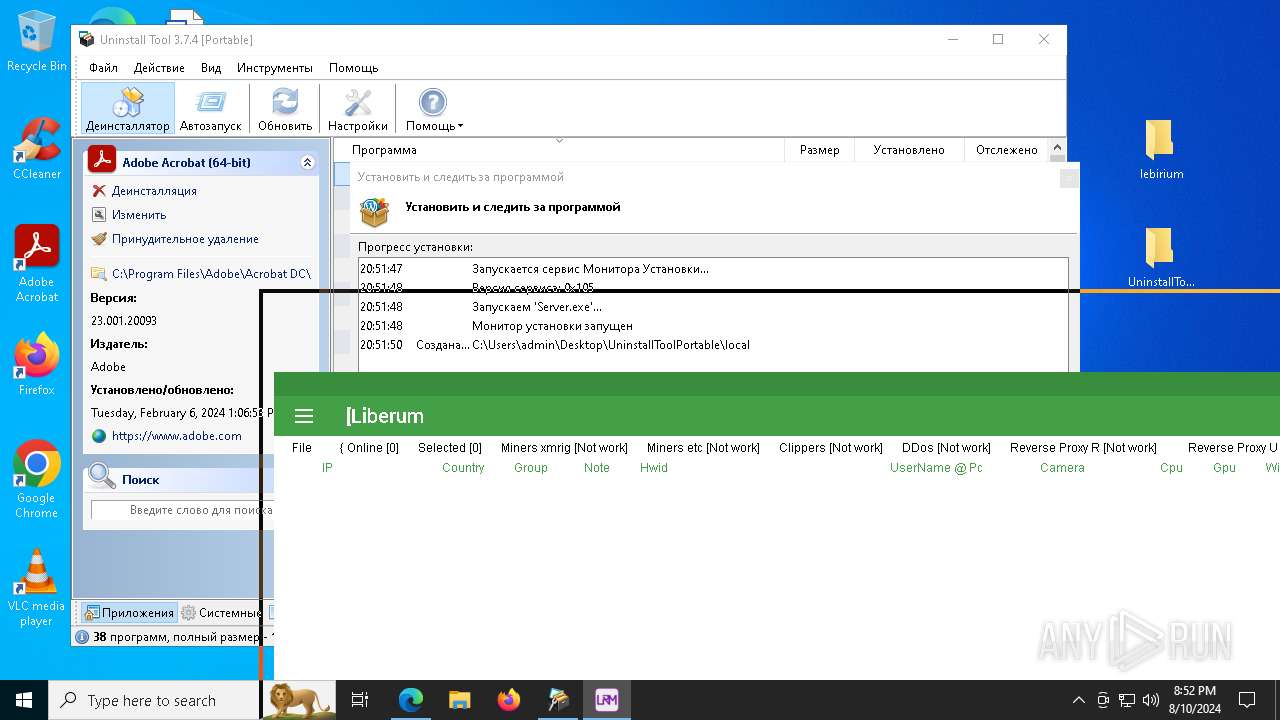Click the Изменить action link
The height and width of the screenshot is (720, 1280).
tap(139, 215)
